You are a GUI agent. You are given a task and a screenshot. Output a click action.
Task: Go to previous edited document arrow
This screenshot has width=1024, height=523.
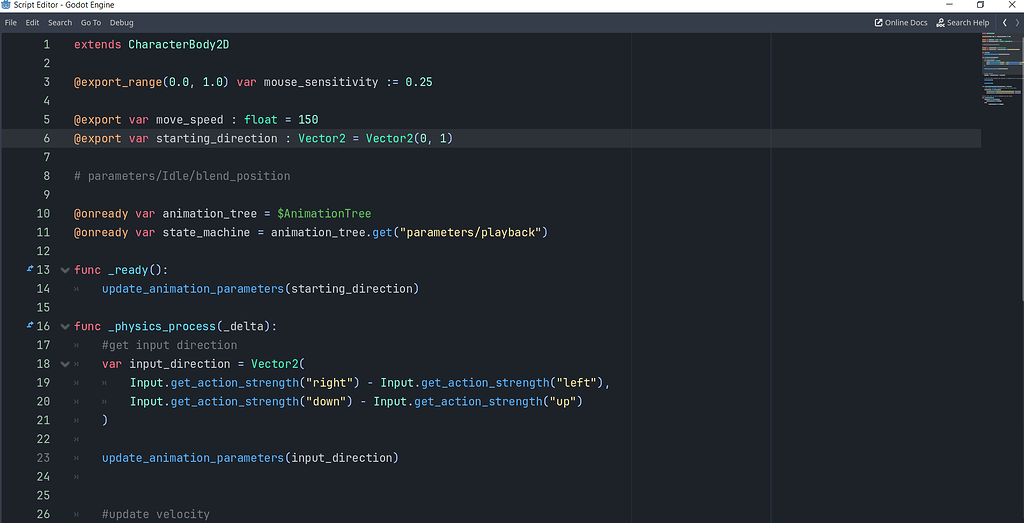click(x=1004, y=23)
